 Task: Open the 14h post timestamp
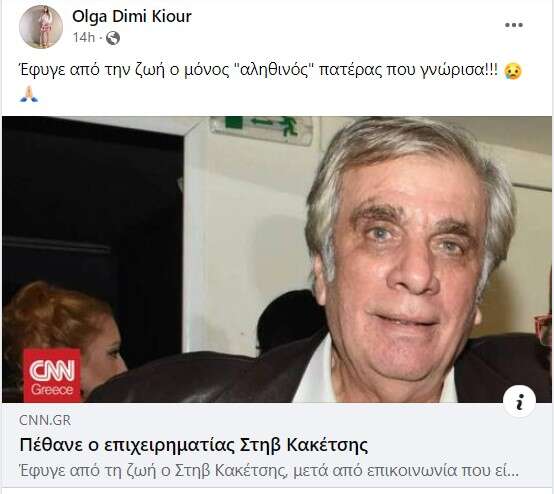tap(84, 37)
